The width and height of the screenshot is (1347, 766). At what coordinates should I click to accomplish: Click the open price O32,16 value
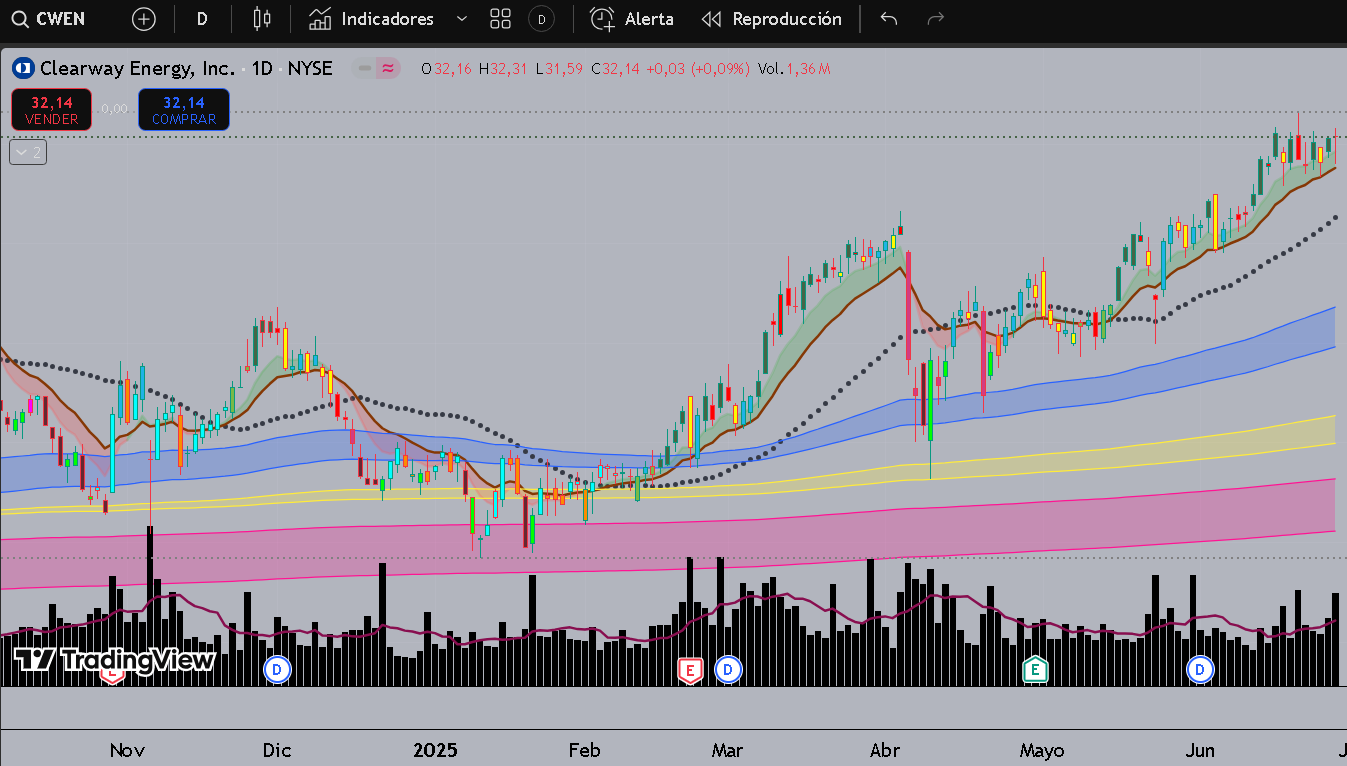click(x=447, y=69)
